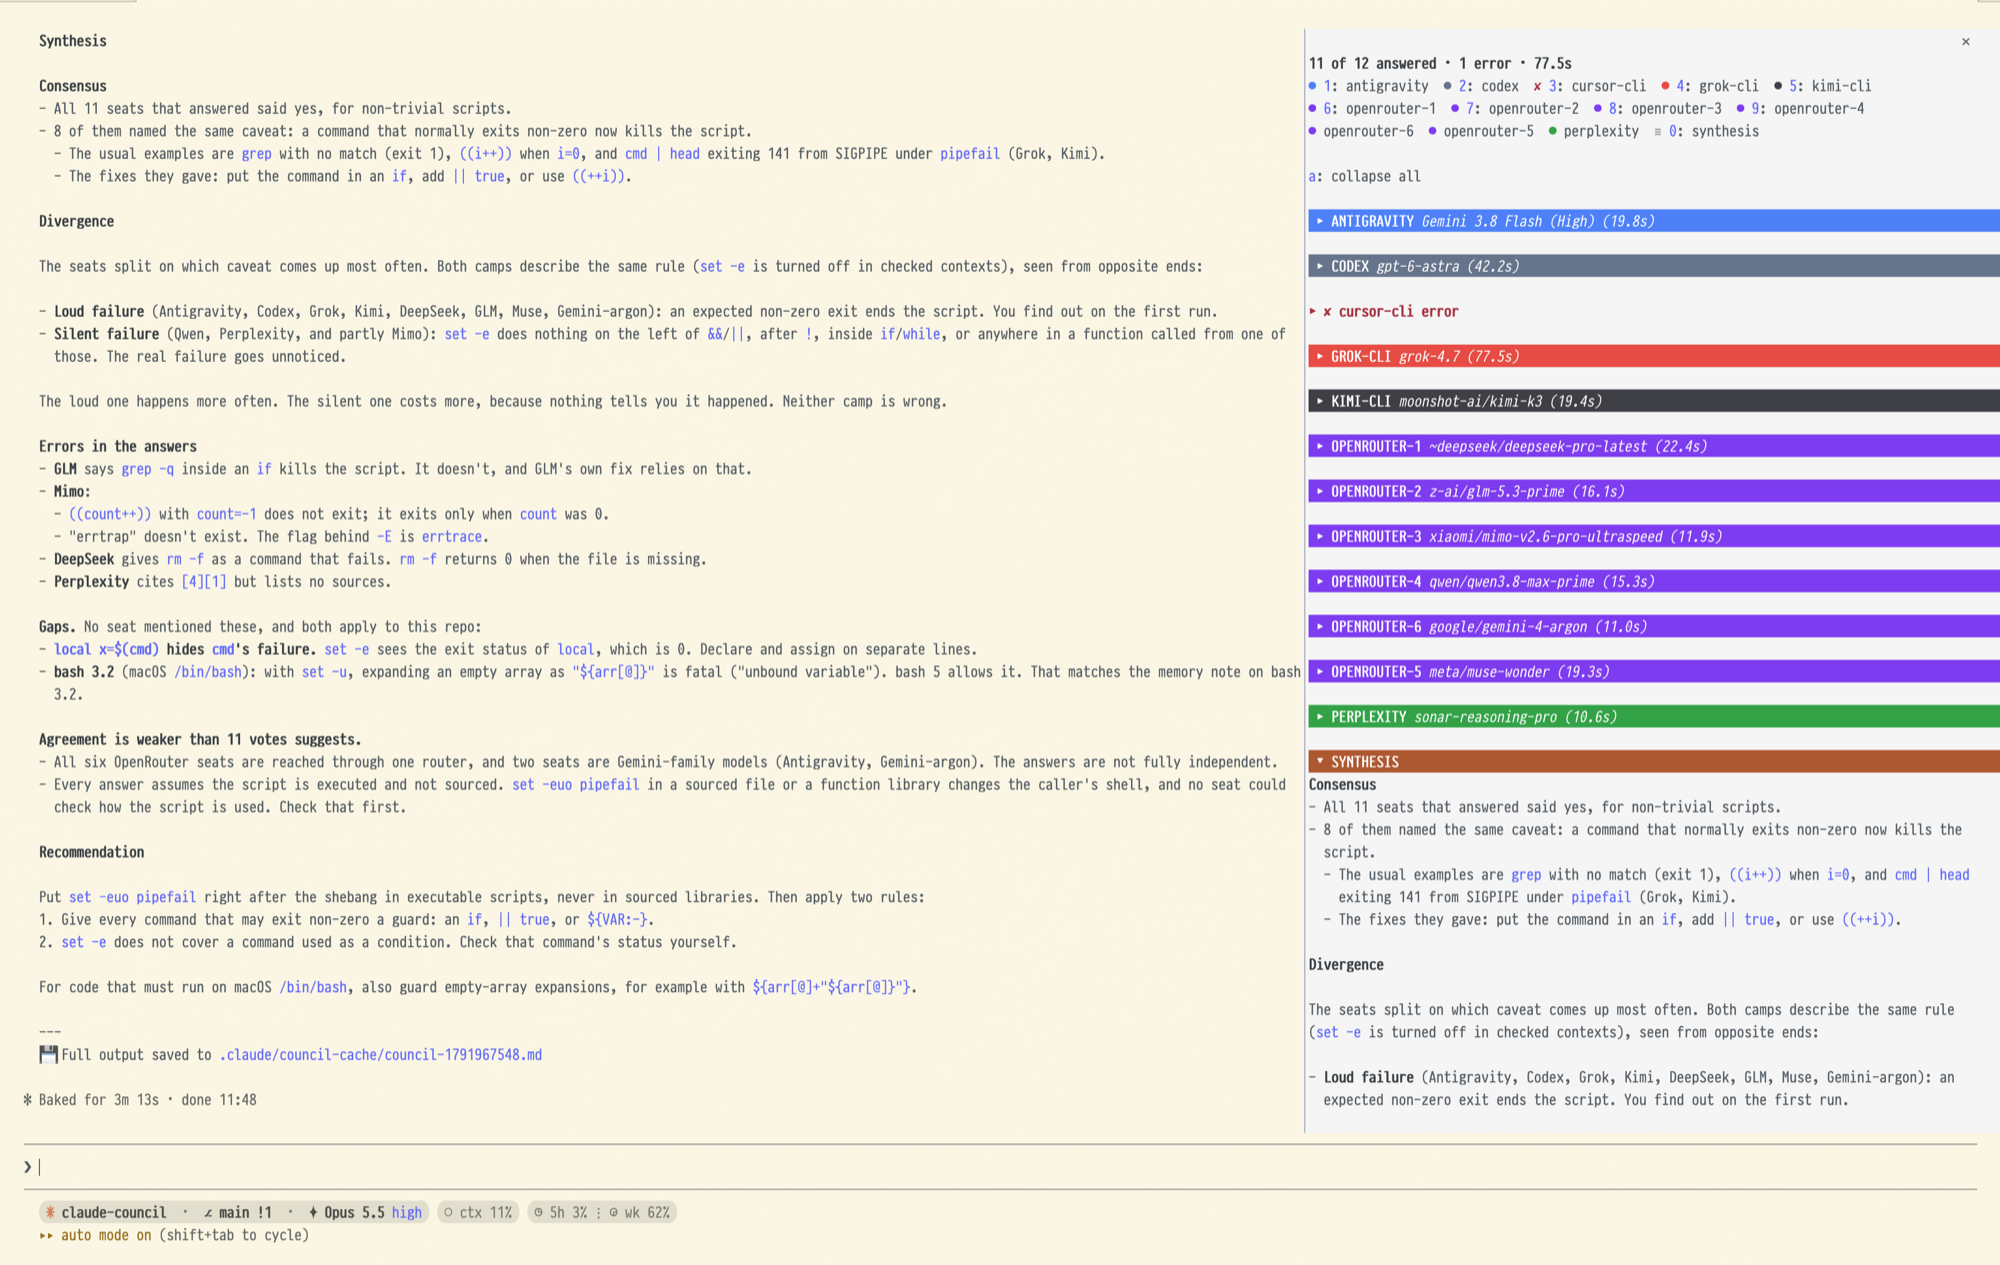This screenshot has width=2000, height=1265.
Task: Focus the command prompt input line
Action: [x=1000, y=1167]
